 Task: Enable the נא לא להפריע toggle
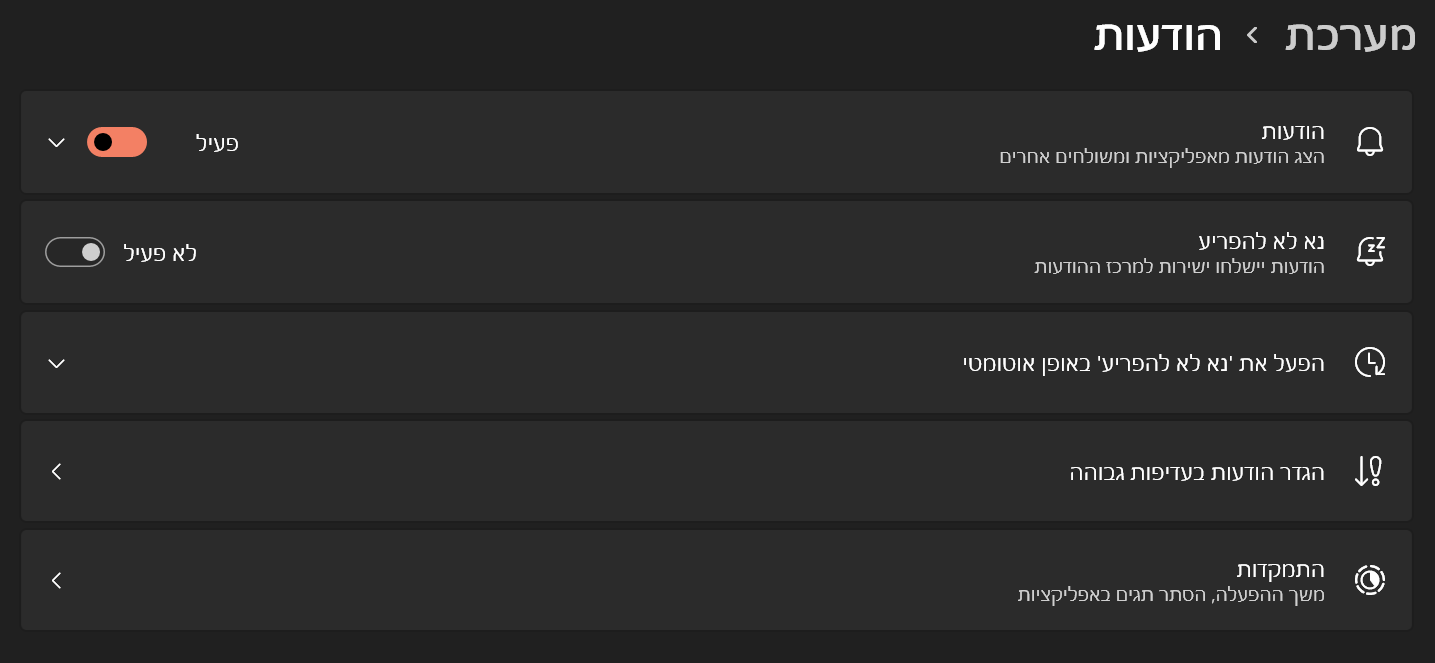(75, 252)
